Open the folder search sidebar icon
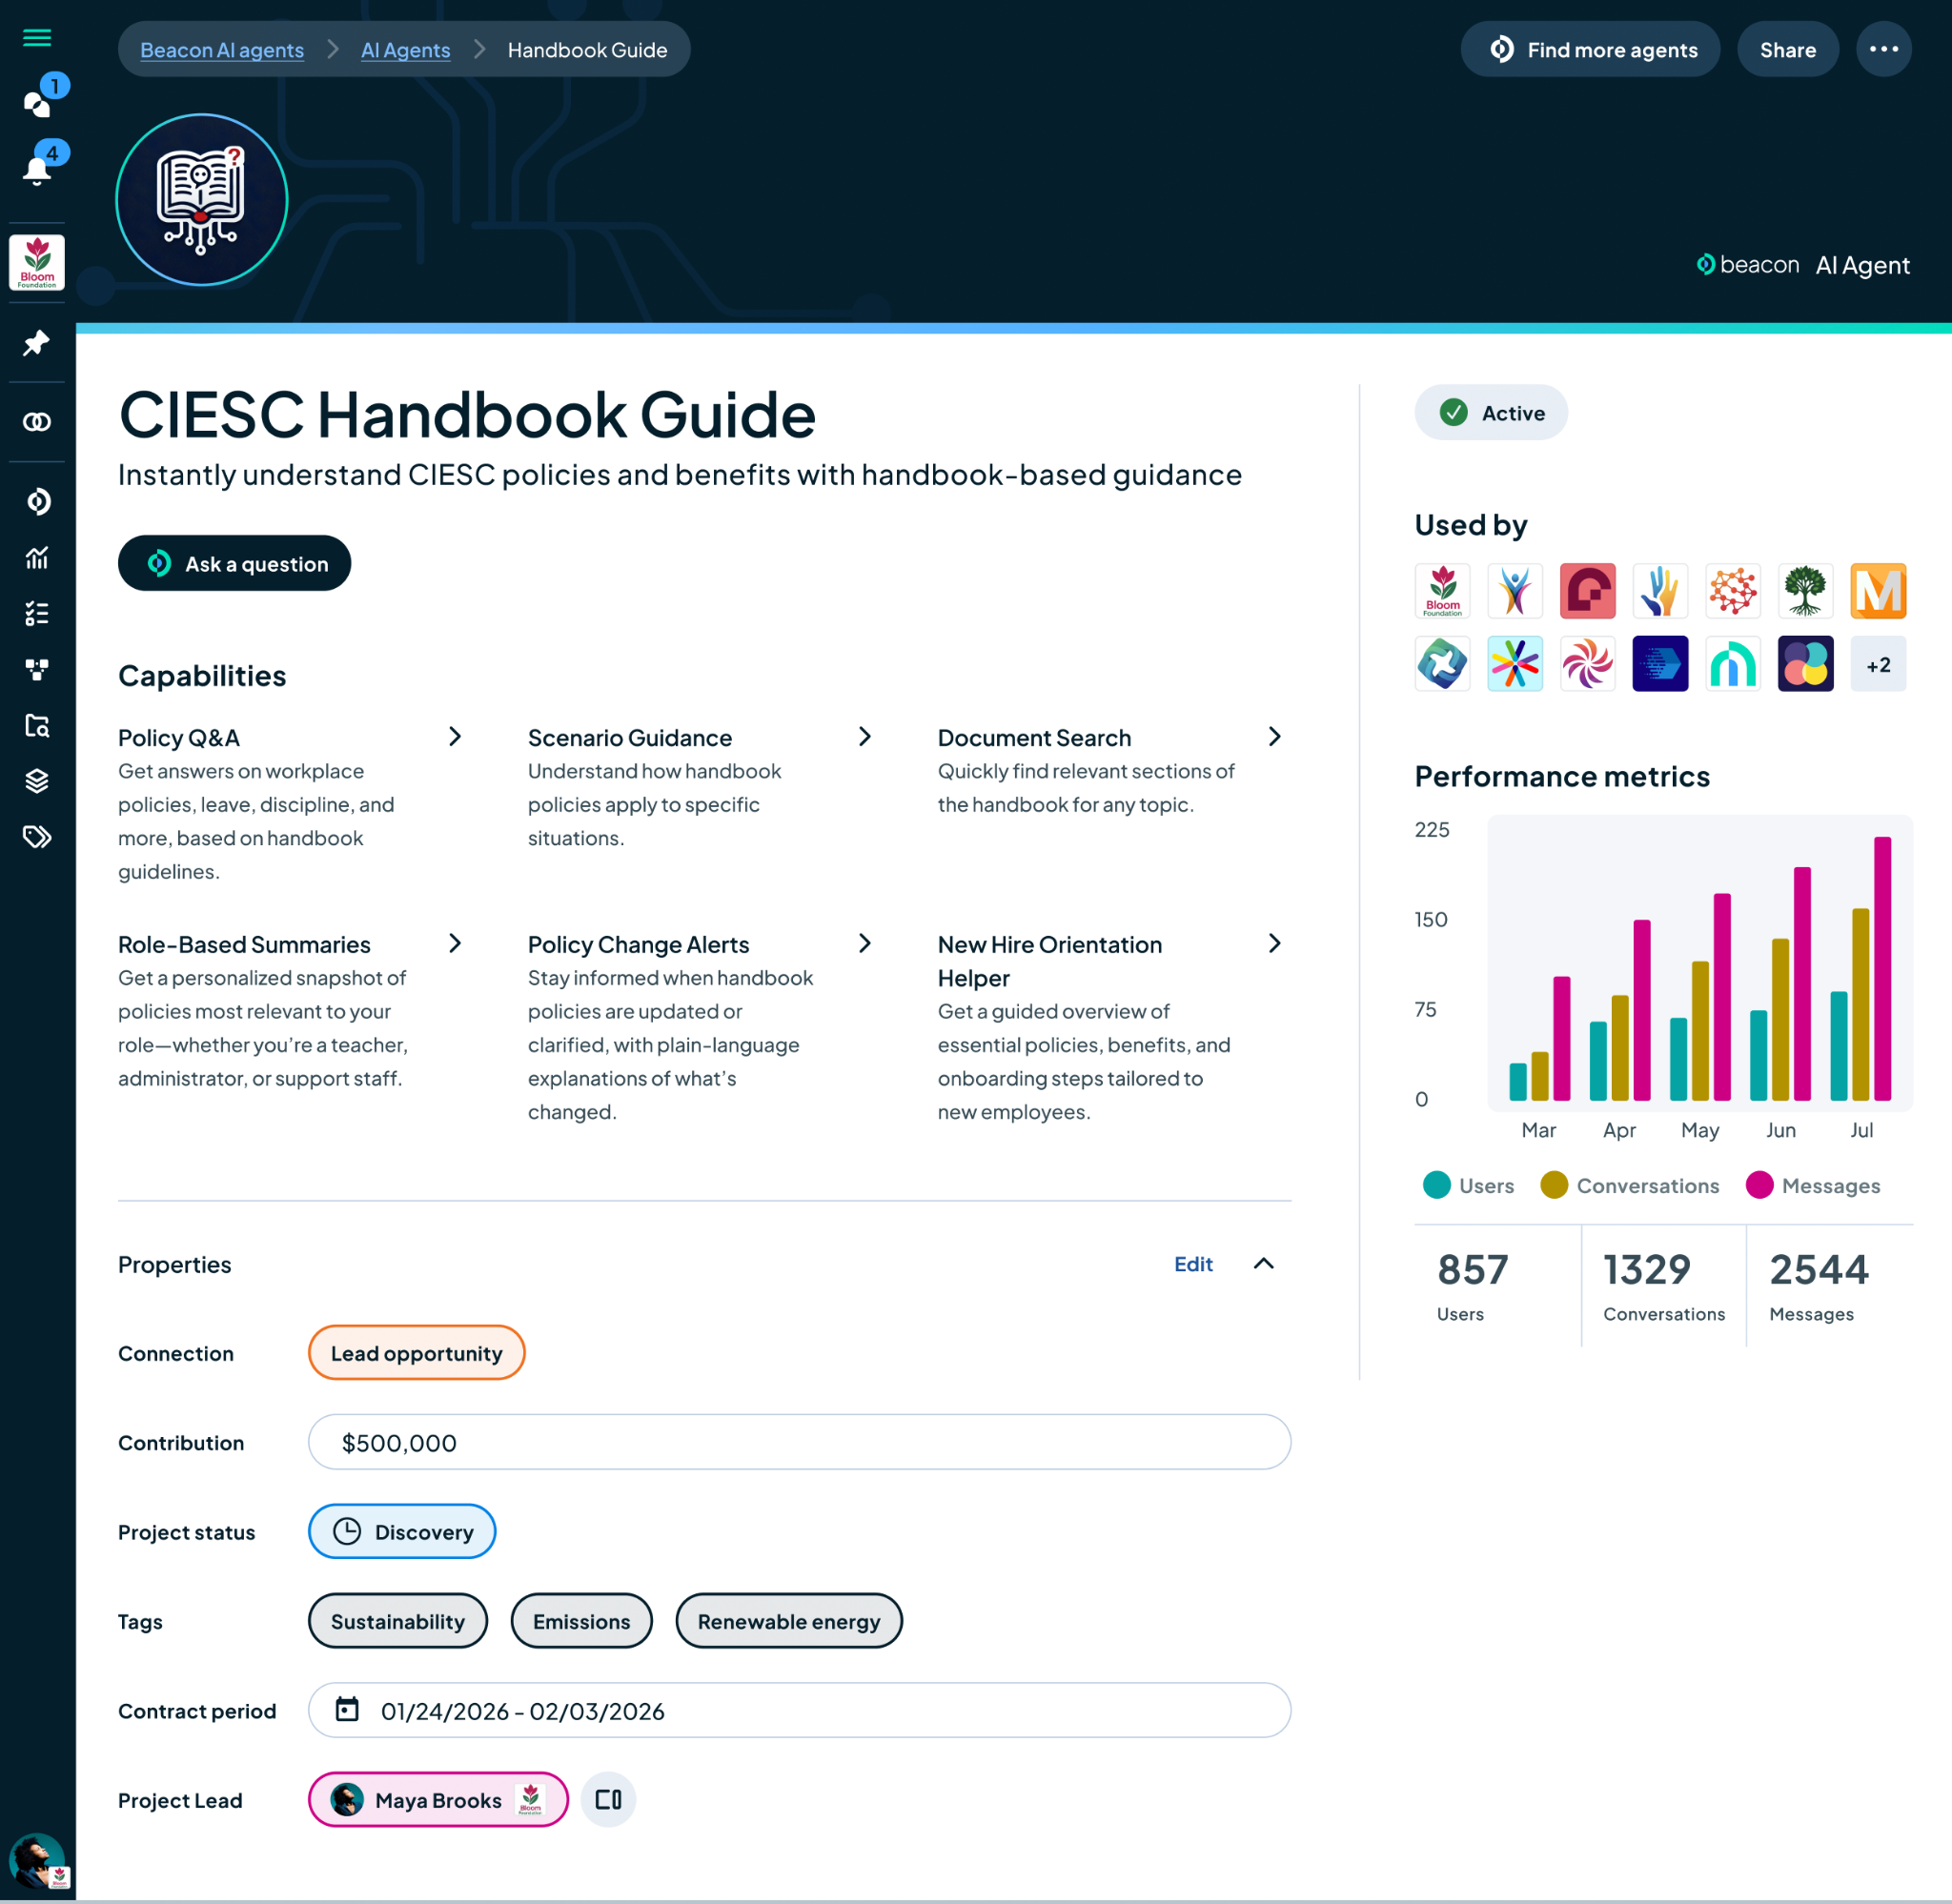 tap(37, 726)
